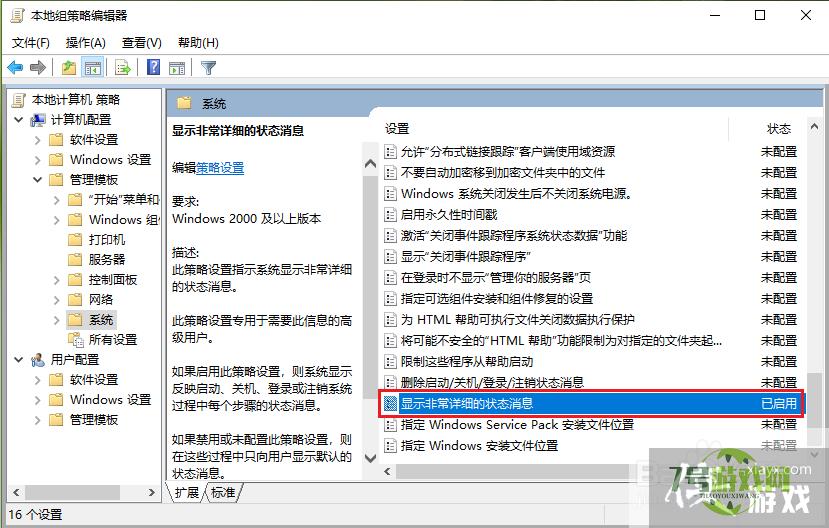
Task: Click the Filter funnel toolbar icon
Action: 208,68
